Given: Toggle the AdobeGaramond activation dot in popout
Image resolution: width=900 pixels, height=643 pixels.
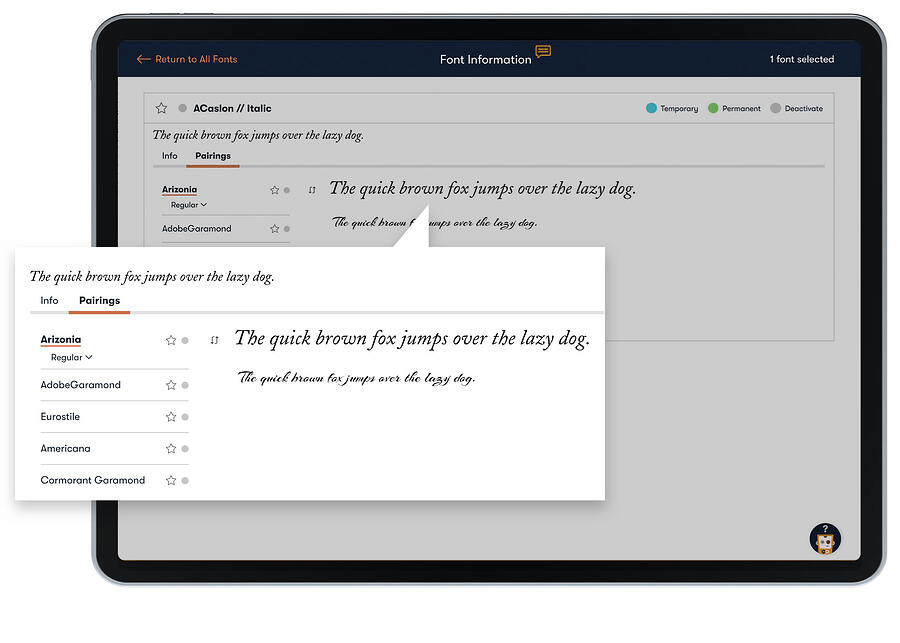Looking at the screenshot, I should point(185,385).
